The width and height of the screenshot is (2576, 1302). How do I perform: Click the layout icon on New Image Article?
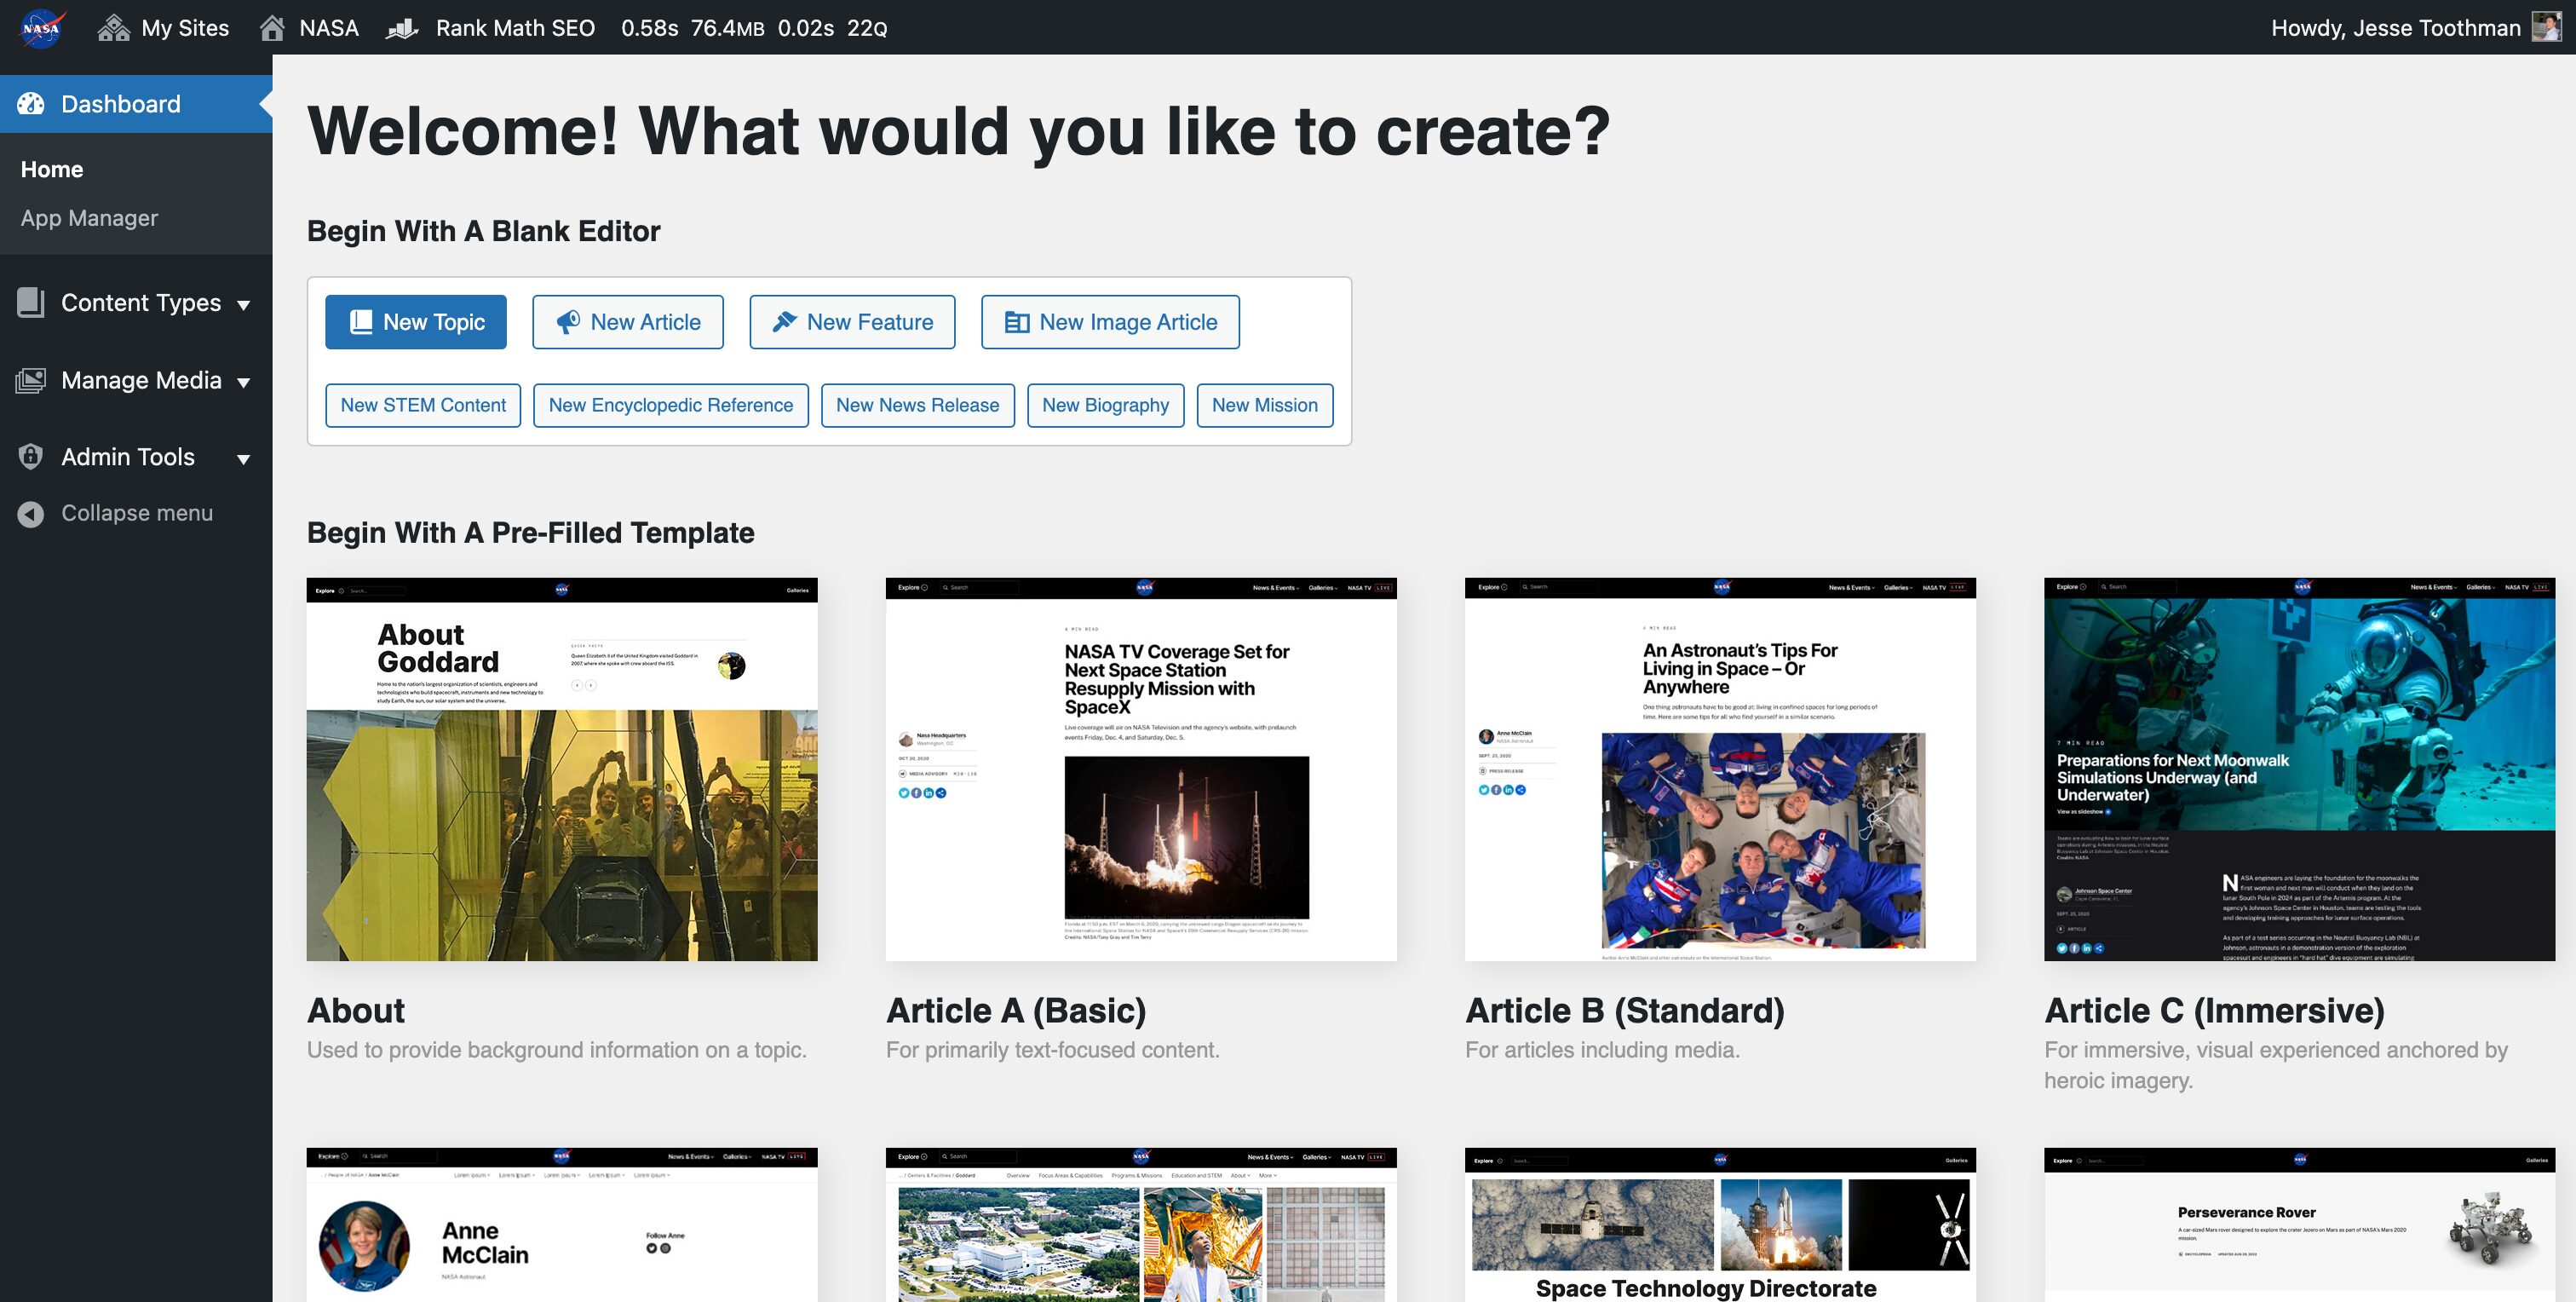pyautogui.click(x=1017, y=322)
